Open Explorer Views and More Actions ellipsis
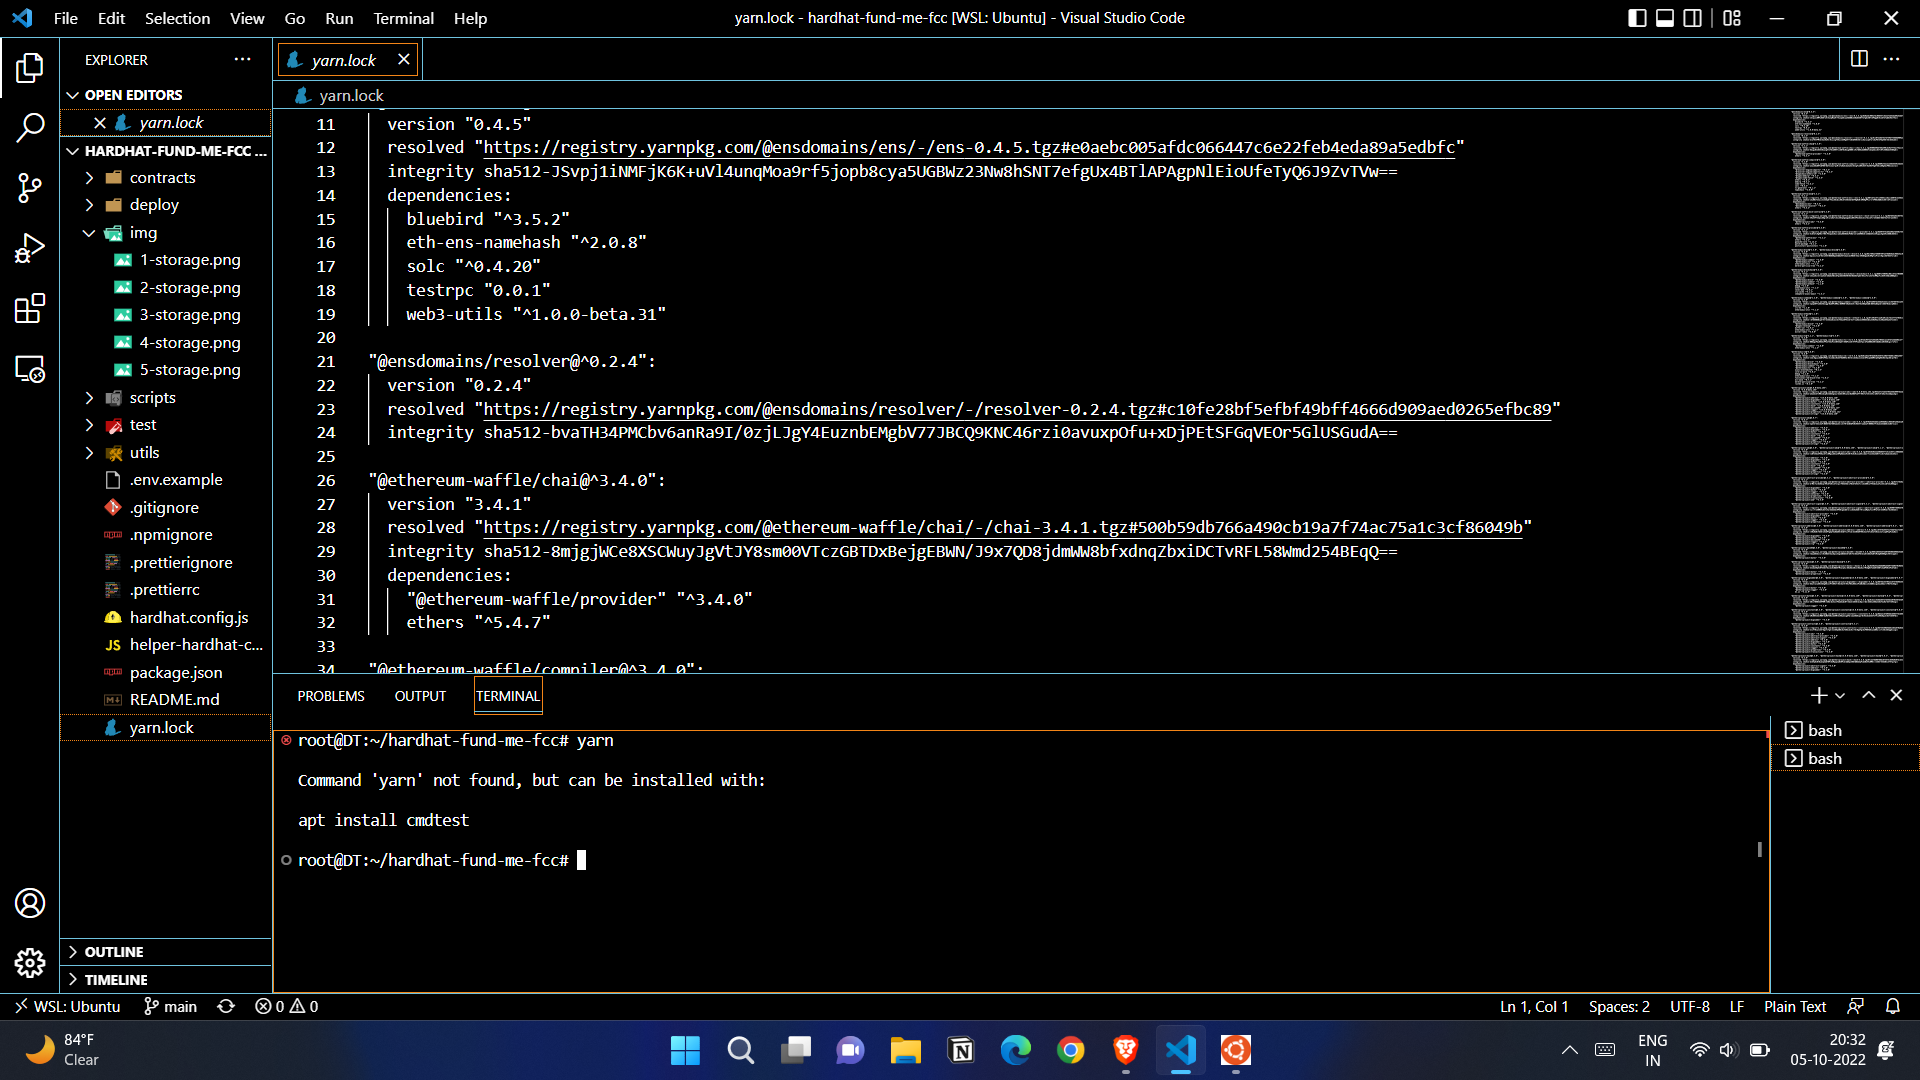 coord(242,59)
